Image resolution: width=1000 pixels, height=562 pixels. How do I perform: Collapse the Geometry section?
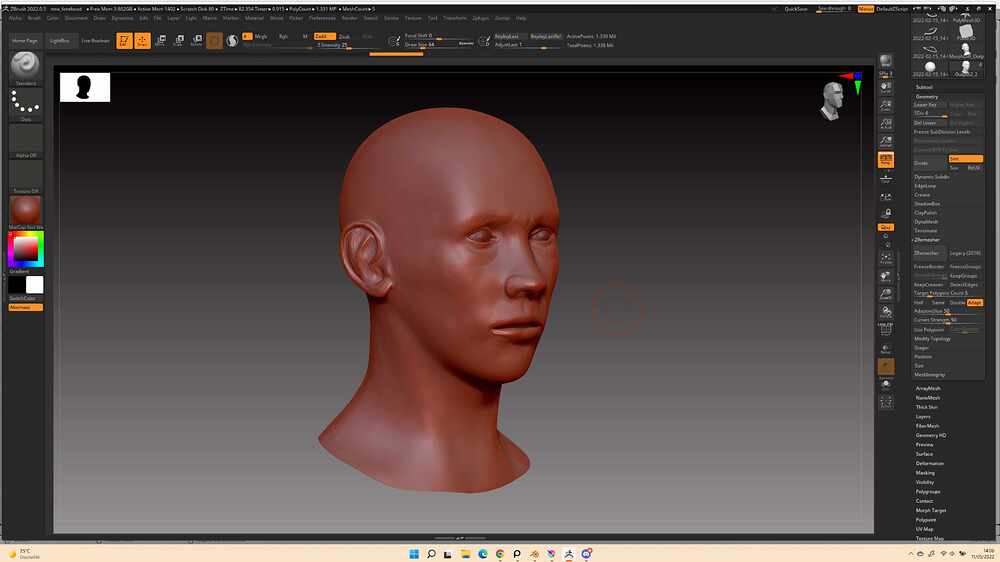(927, 96)
